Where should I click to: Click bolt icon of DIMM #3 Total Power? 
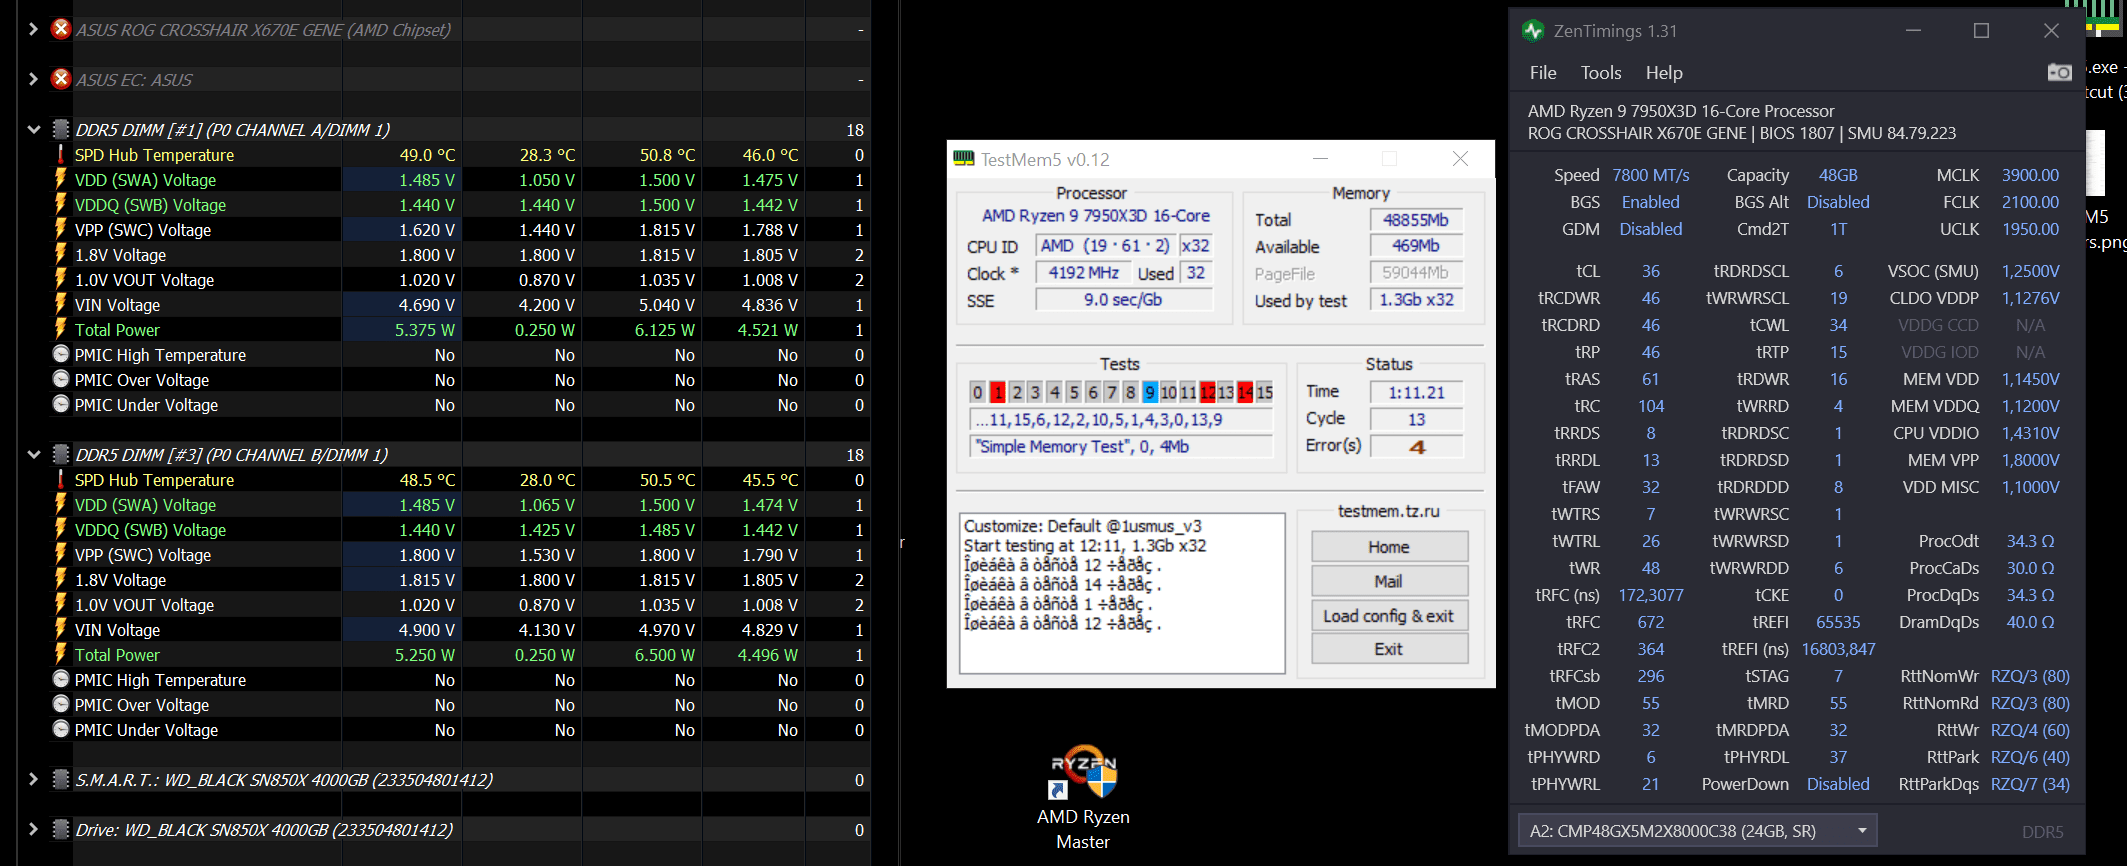61,654
